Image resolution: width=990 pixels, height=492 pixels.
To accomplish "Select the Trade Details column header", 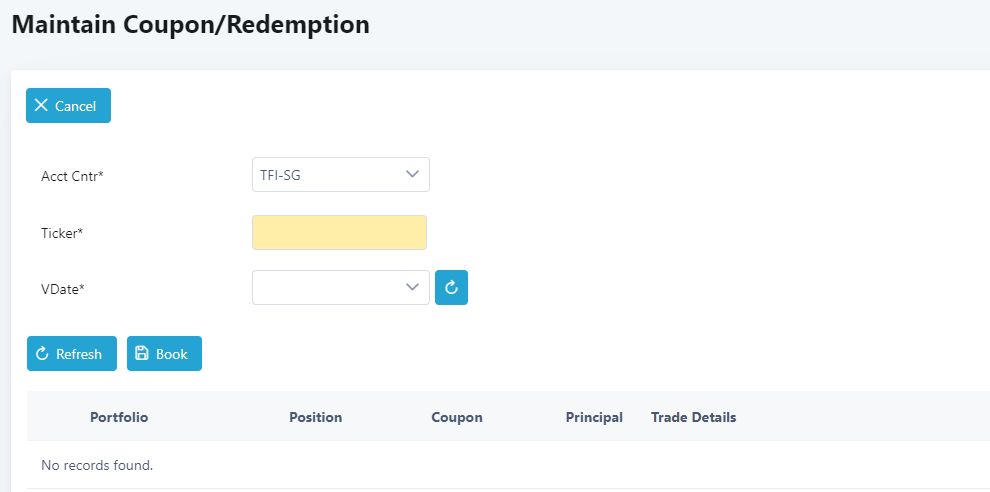I will coord(693,417).
